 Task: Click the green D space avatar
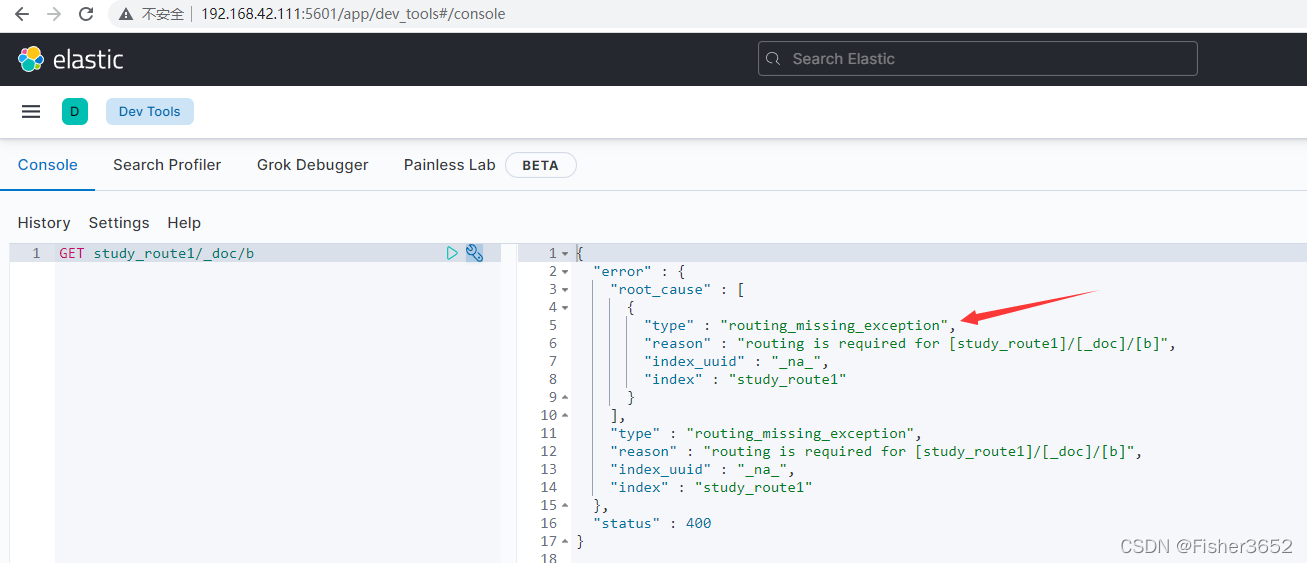point(75,111)
